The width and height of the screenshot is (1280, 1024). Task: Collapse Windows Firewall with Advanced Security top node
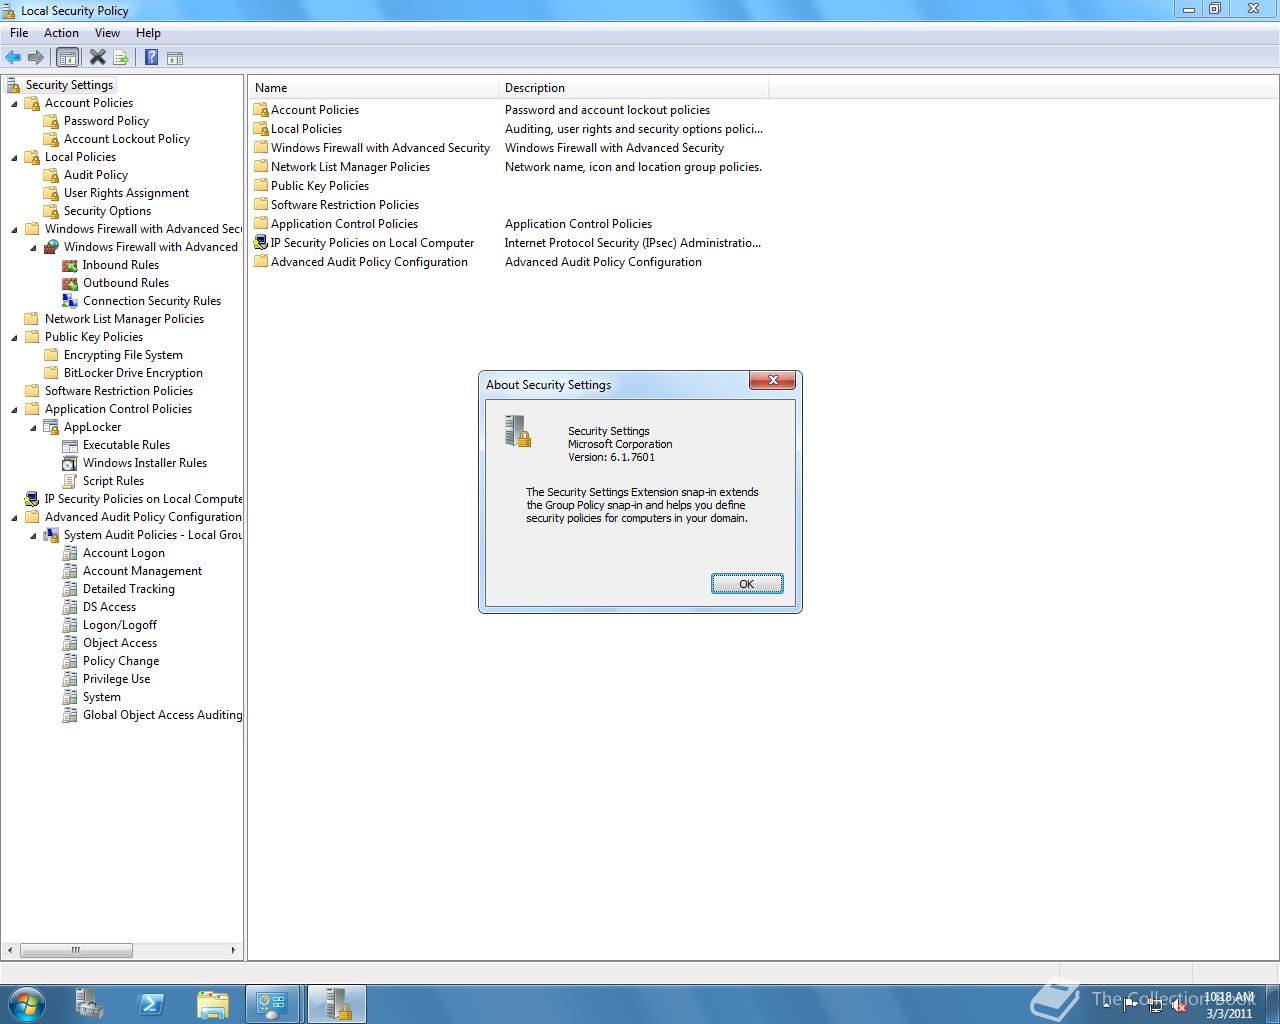(14, 230)
